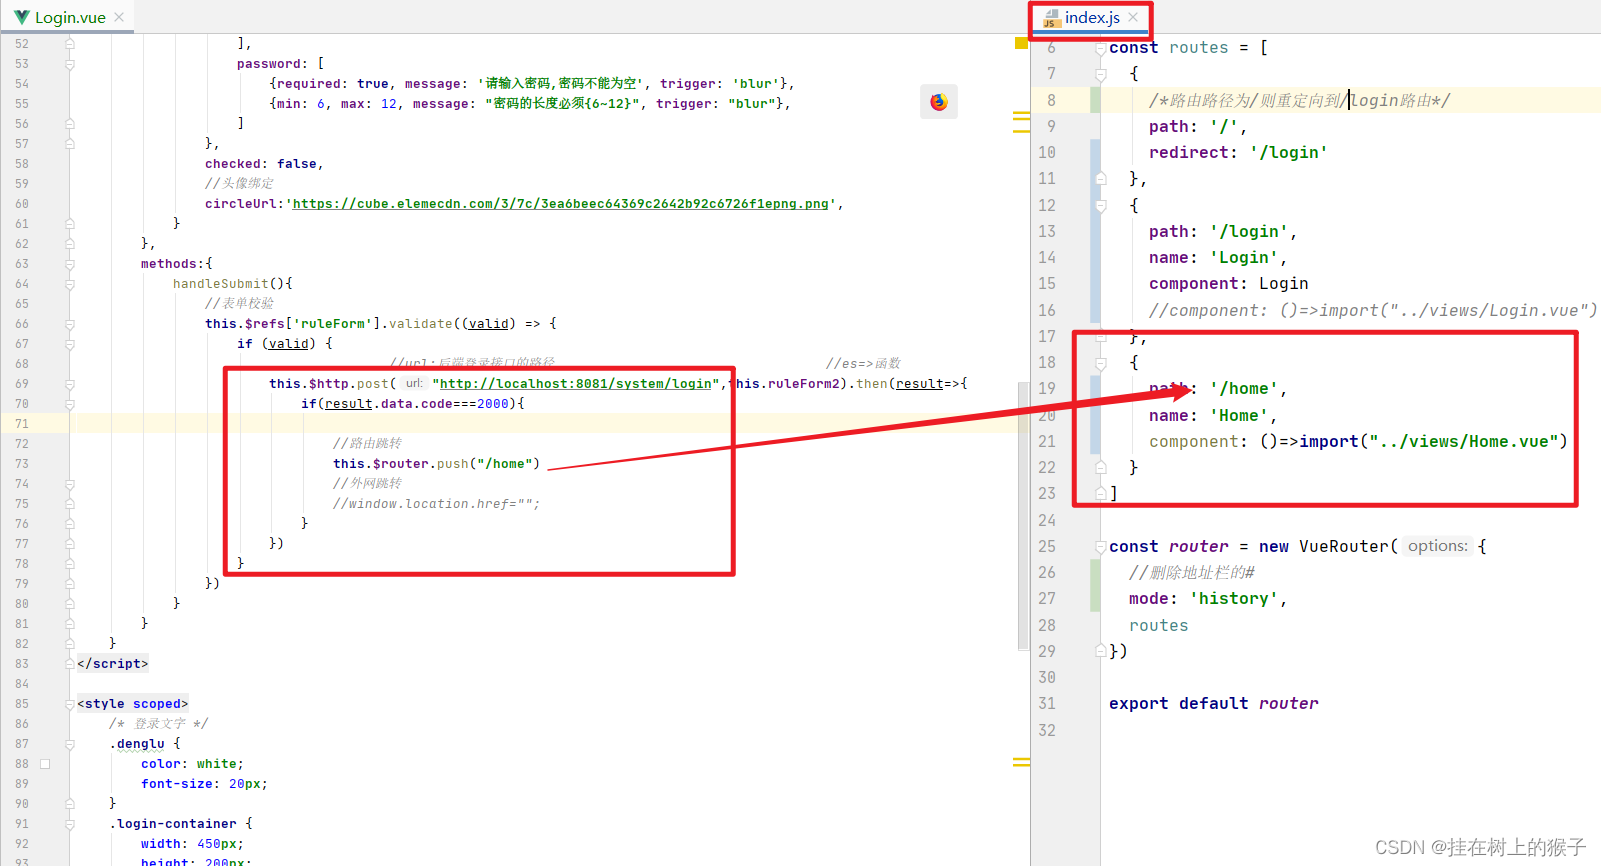Screen dimensions: 1601x866
Task: Click the <style scoped> tag
Action: 132,704
